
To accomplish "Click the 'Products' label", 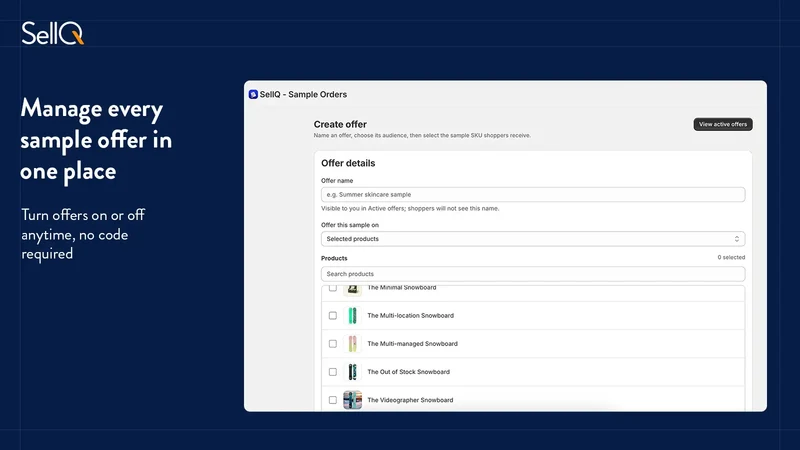I will click(334, 258).
